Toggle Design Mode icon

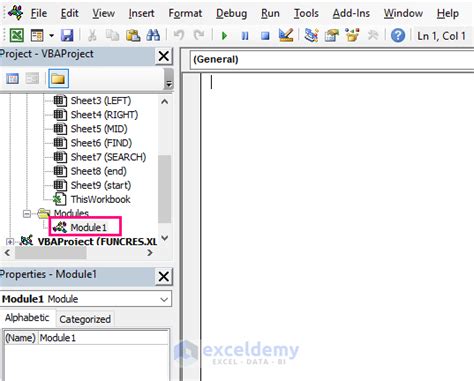(x=286, y=35)
